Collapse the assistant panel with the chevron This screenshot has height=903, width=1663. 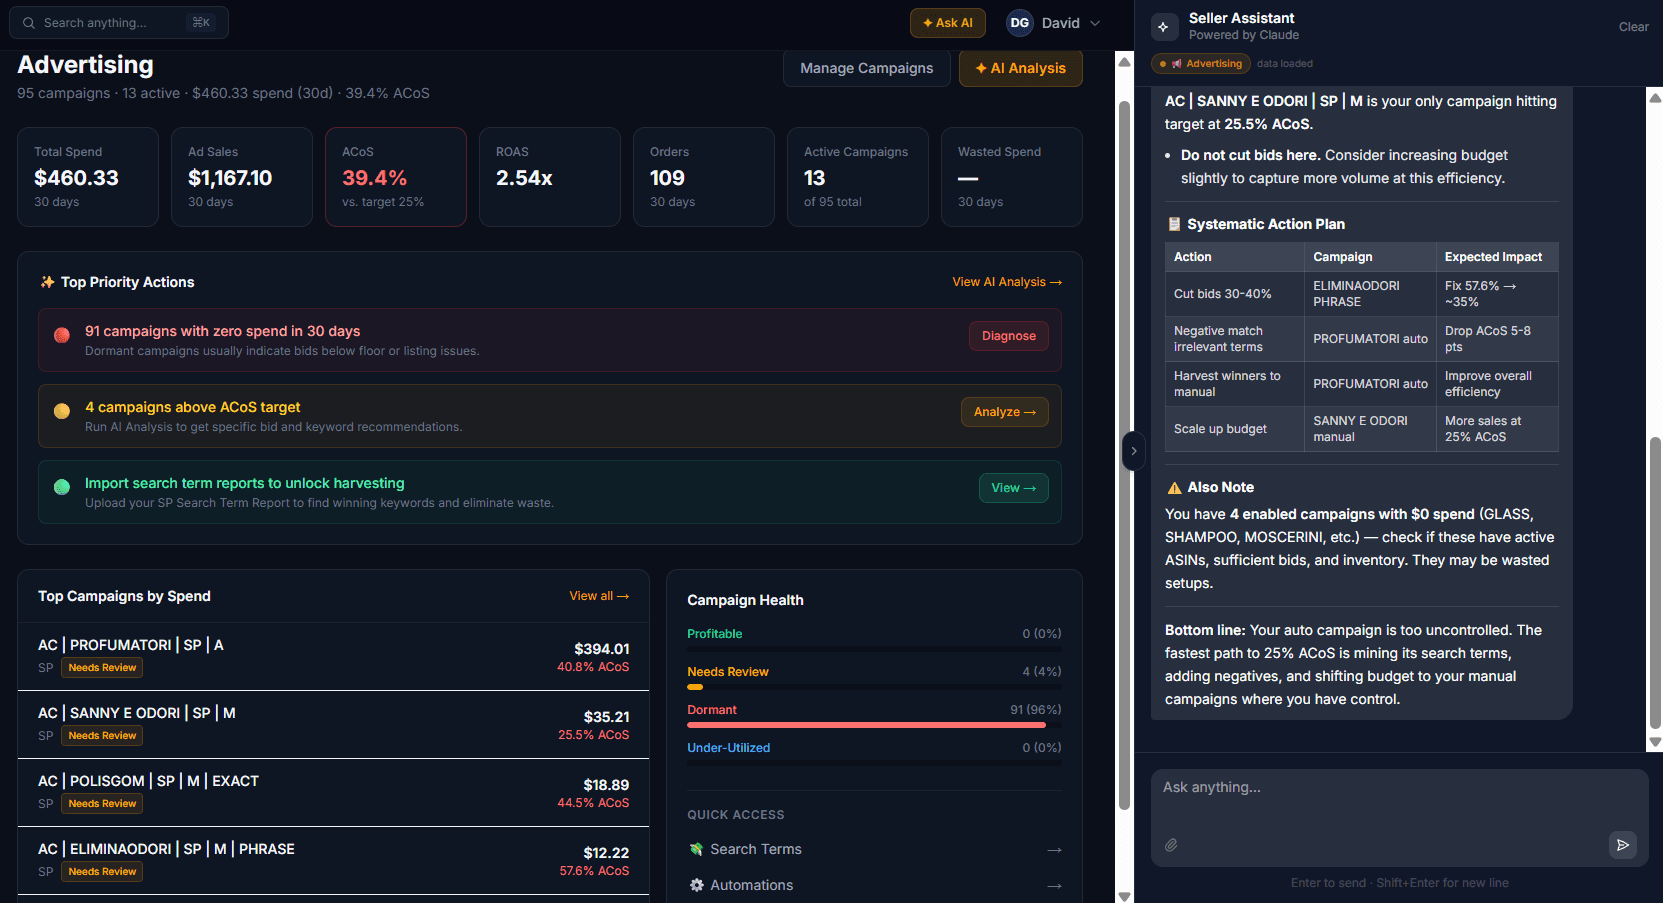click(1133, 451)
